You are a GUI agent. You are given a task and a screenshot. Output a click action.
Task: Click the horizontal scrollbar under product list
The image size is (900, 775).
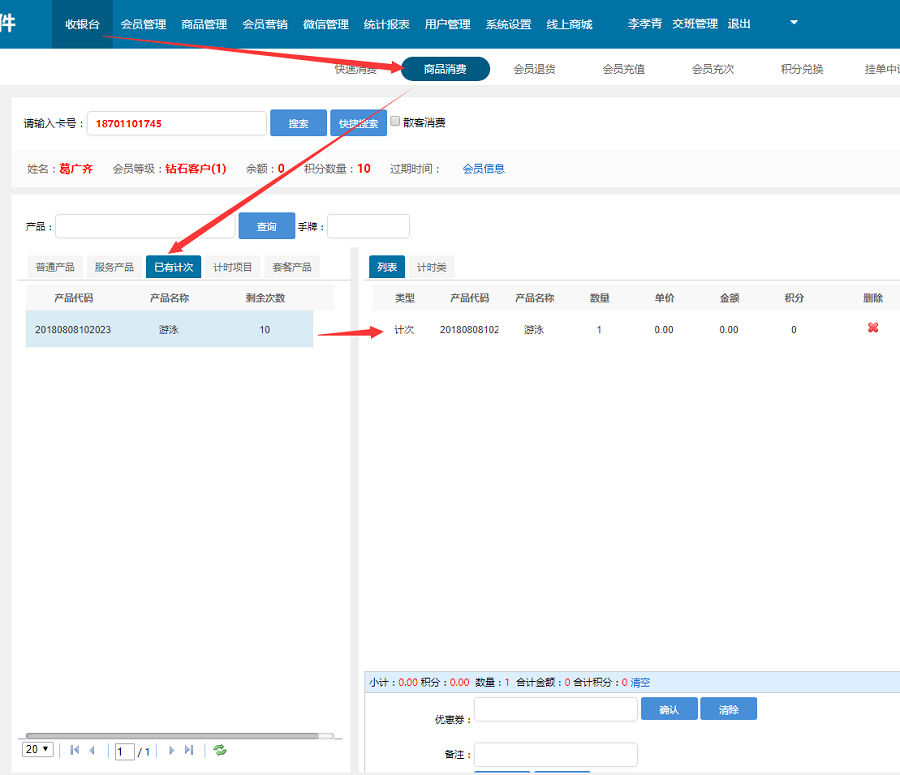coord(178,736)
